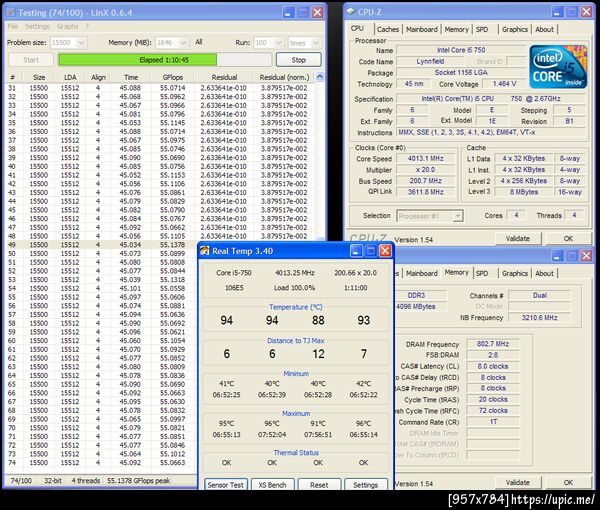Click the LinX results scrollbar up arrow
Screen dimensions: 600x510
pyautogui.click(x=320, y=77)
